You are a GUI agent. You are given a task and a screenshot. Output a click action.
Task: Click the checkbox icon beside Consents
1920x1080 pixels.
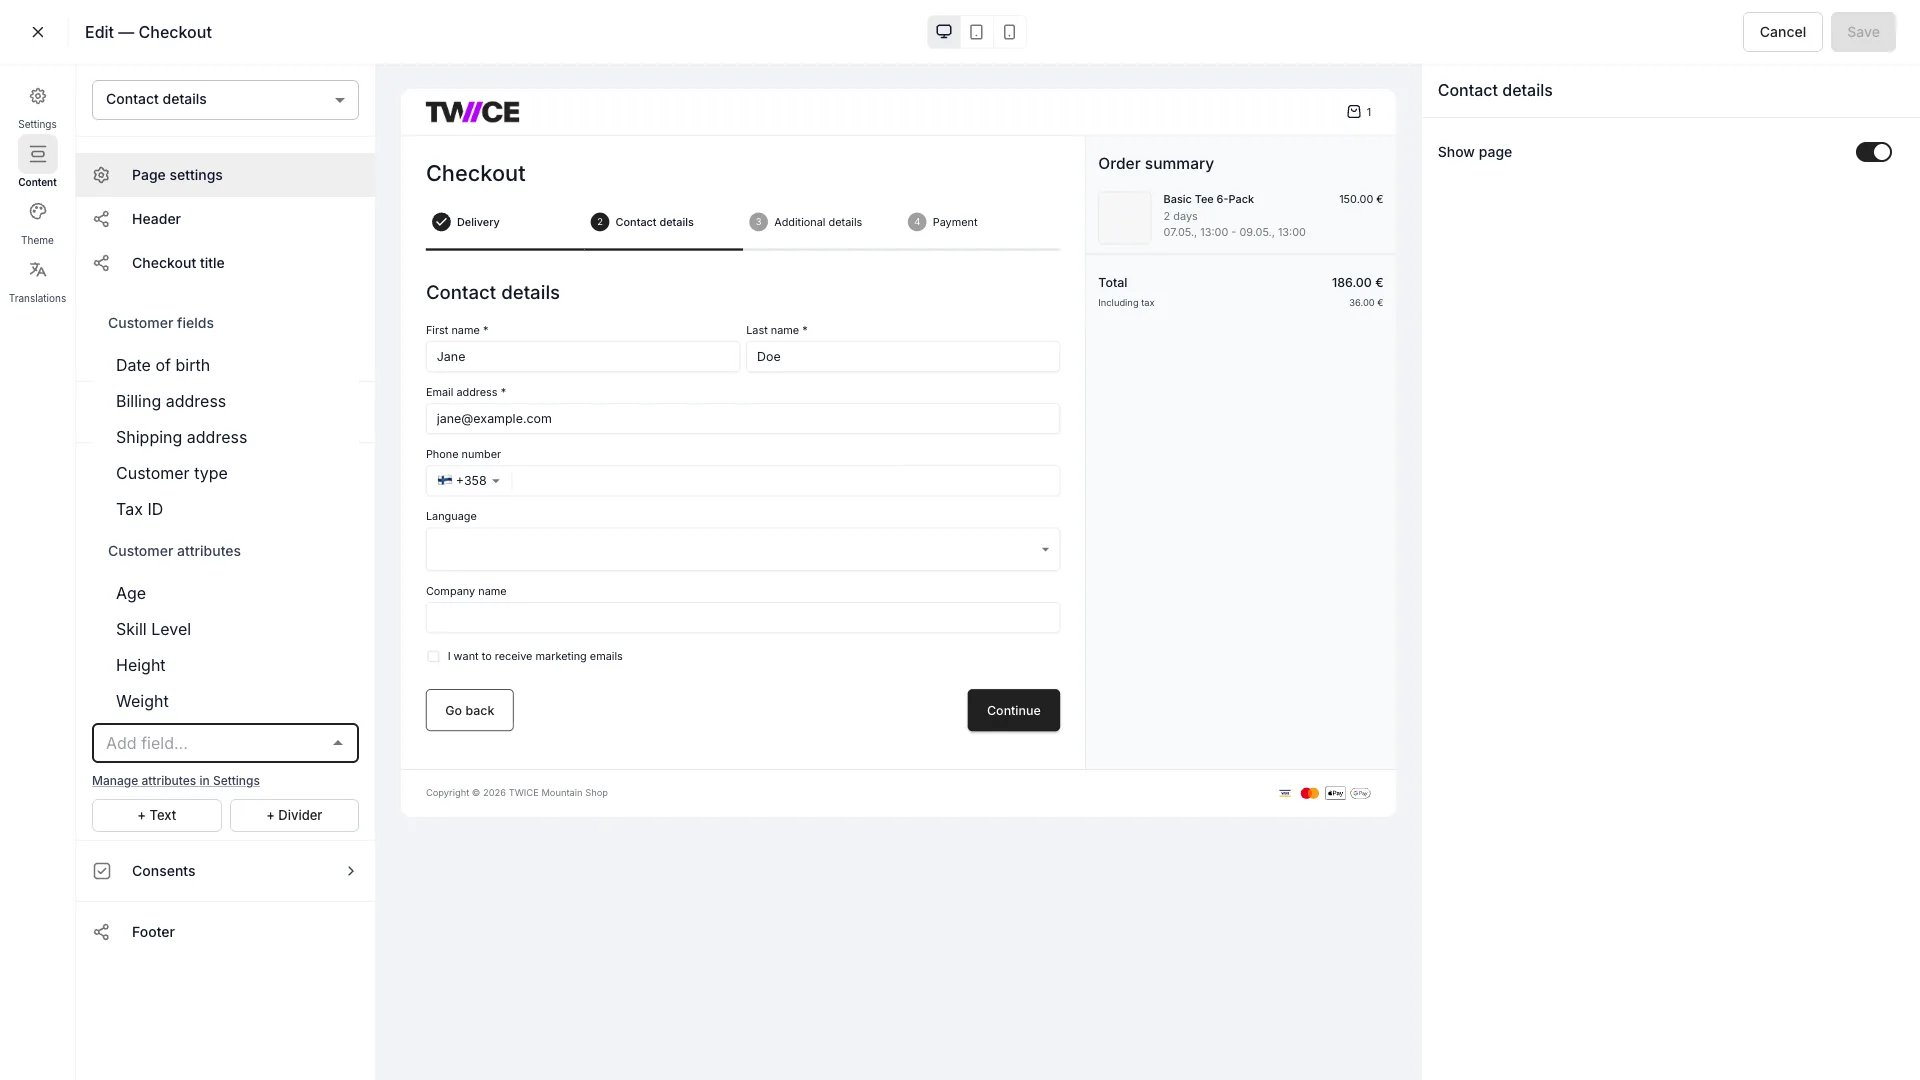click(101, 871)
